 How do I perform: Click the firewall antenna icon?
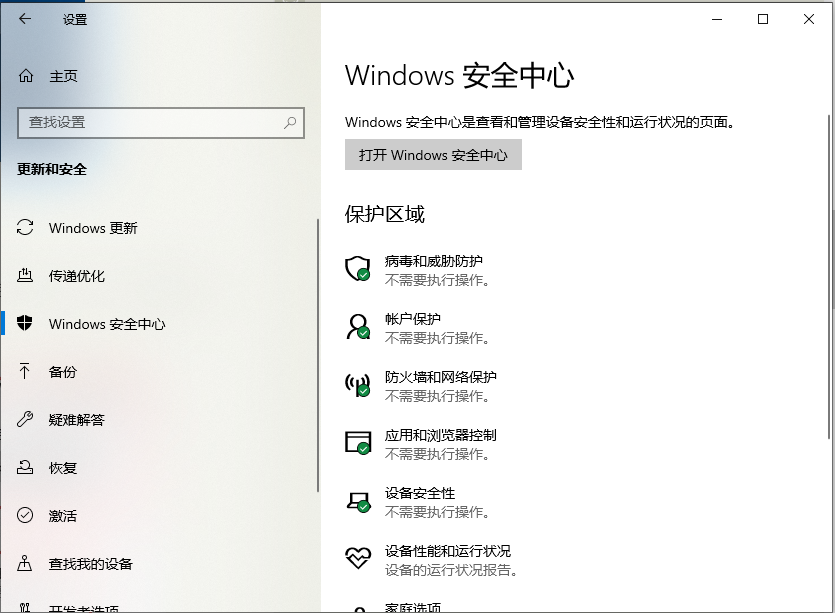[x=357, y=385]
